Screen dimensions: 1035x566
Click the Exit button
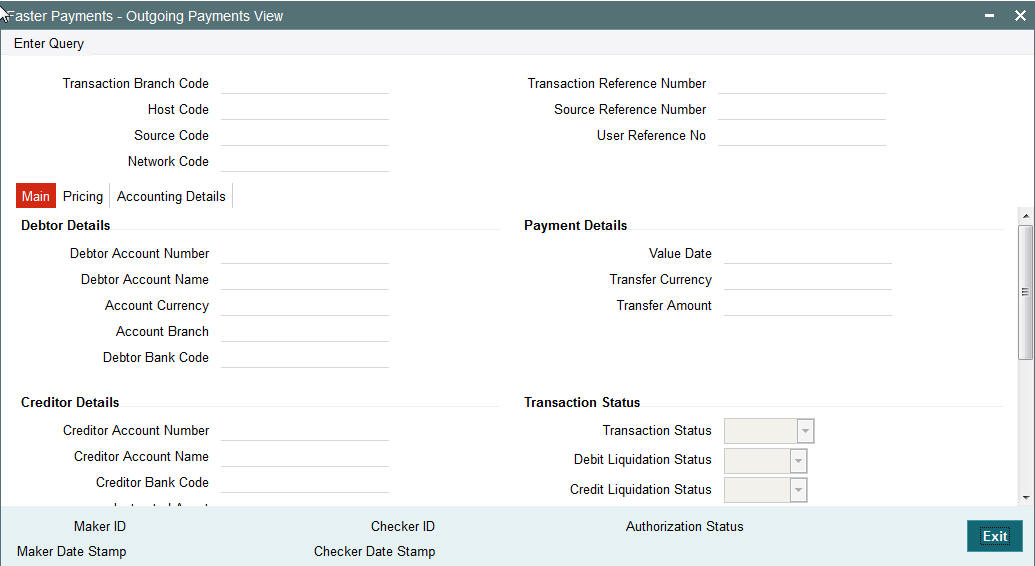click(x=995, y=536)
